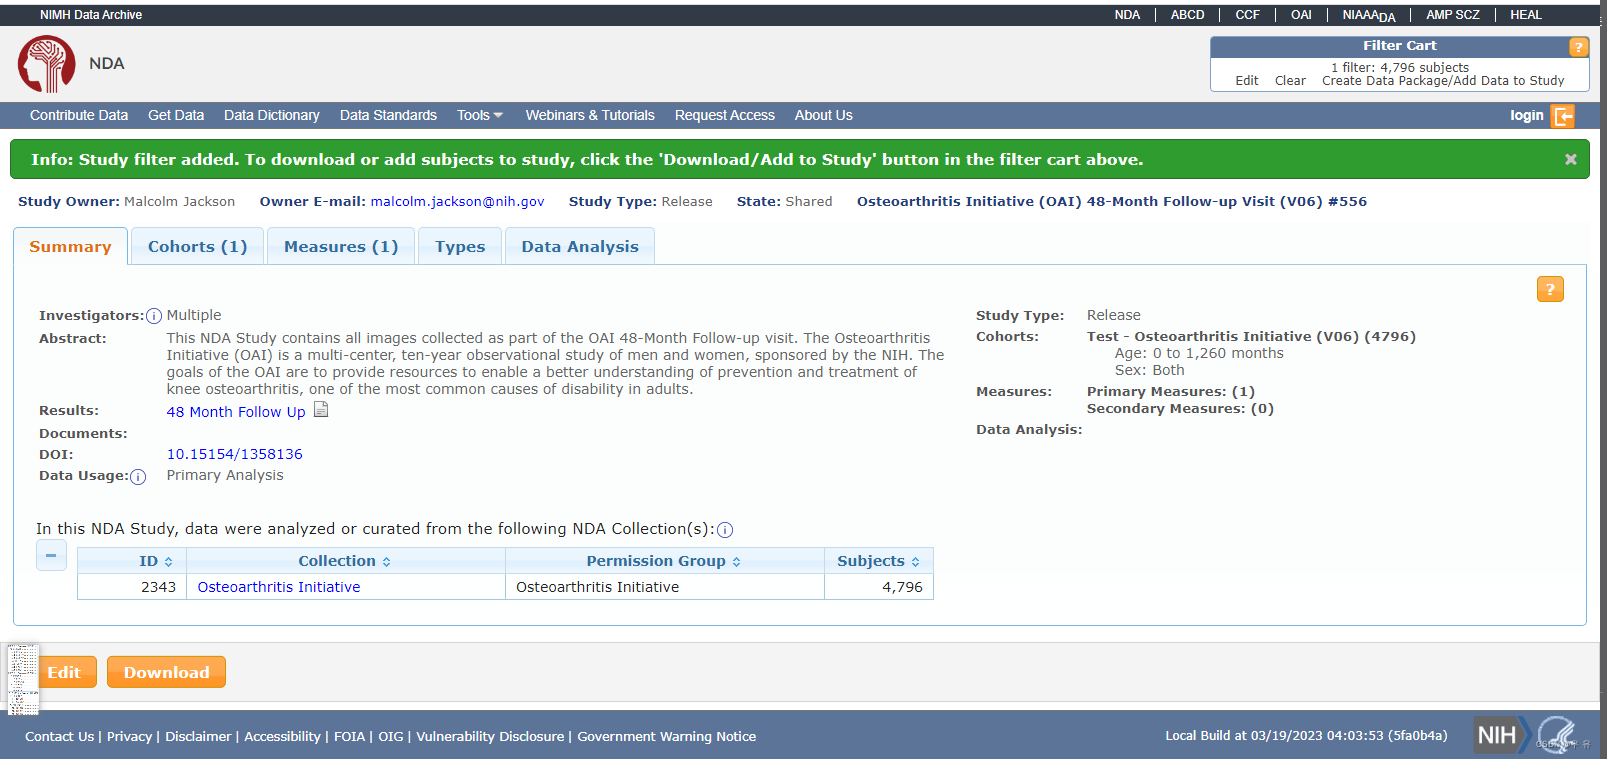The height and width of the screenshot is (759, 1607).
Task: Click the 4,796 subjects cell
Action: tap(879, 587)
